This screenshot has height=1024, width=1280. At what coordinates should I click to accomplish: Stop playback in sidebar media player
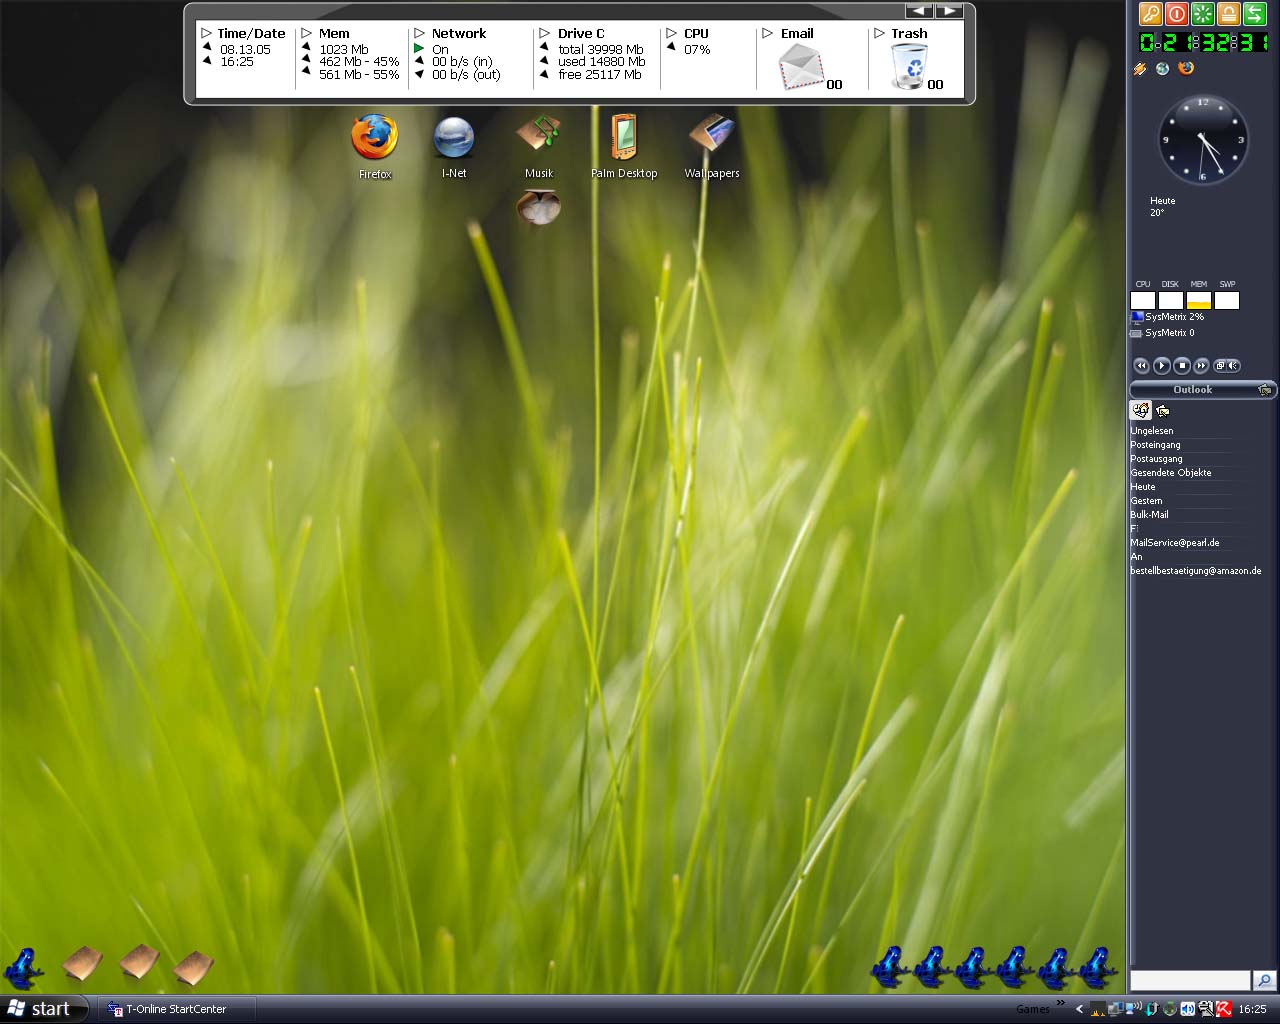(1182, 365)
